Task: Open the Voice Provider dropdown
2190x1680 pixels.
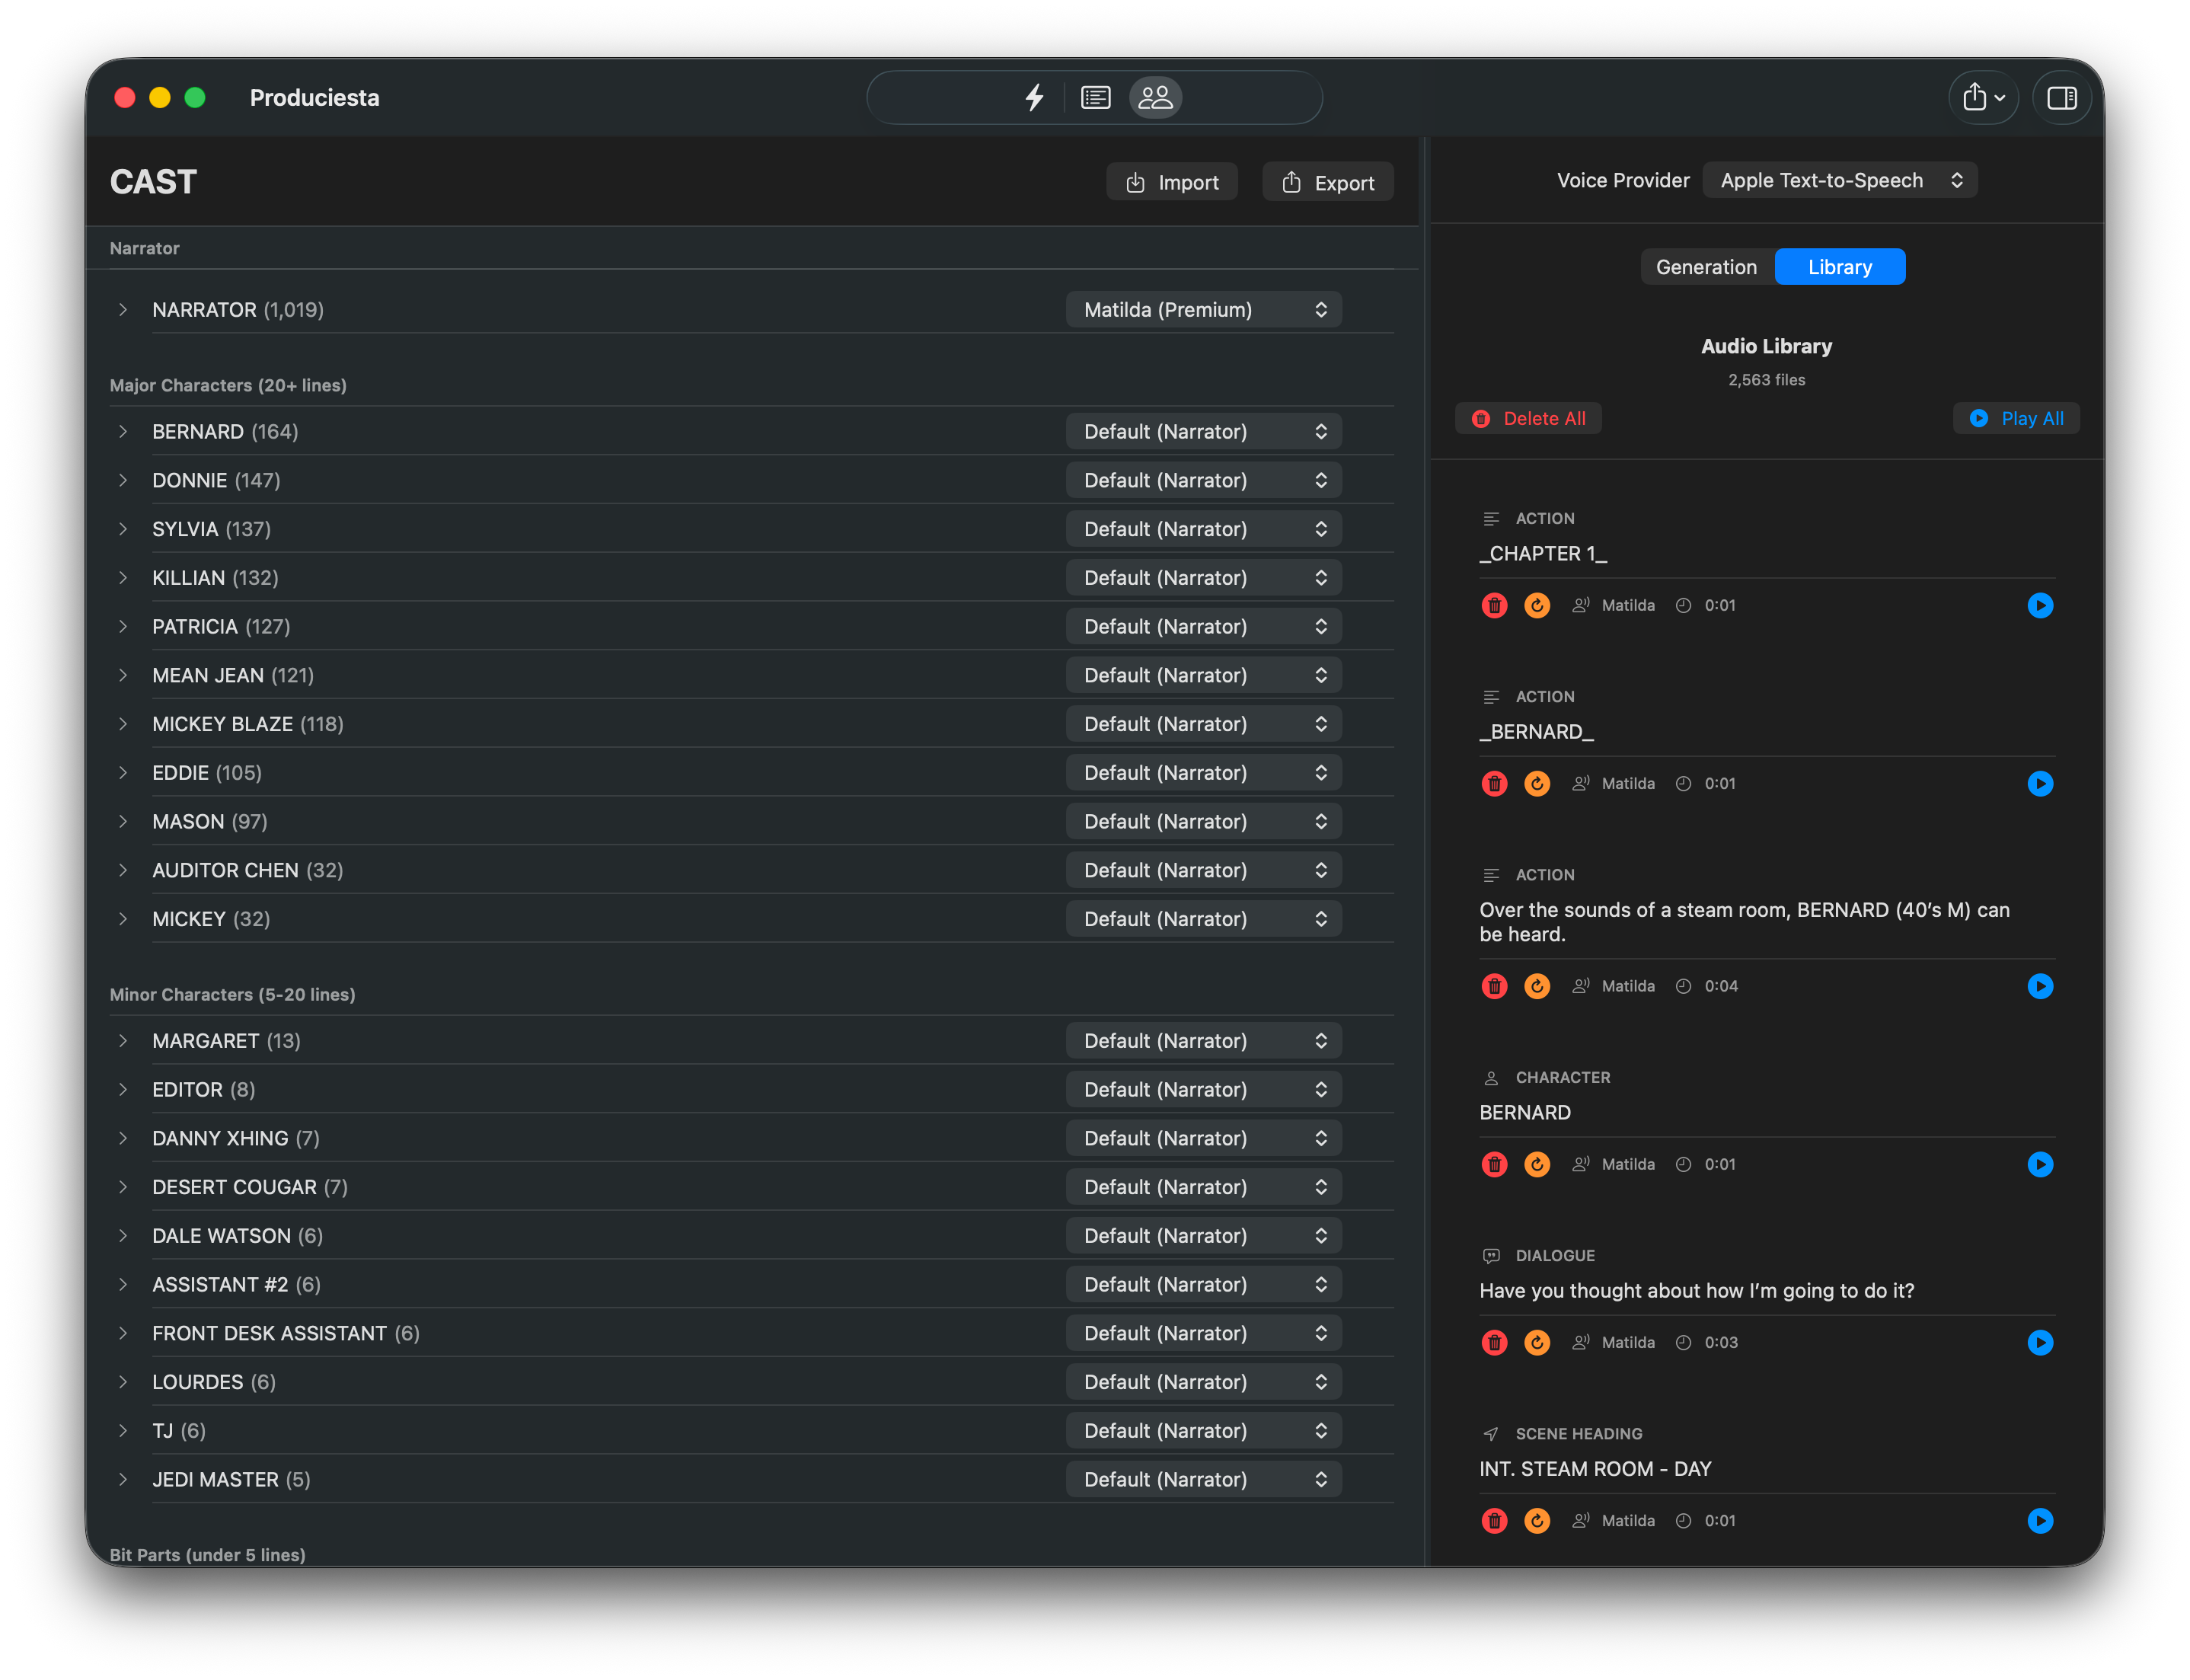Action: pyautogui.click(x=1839, y=180)
